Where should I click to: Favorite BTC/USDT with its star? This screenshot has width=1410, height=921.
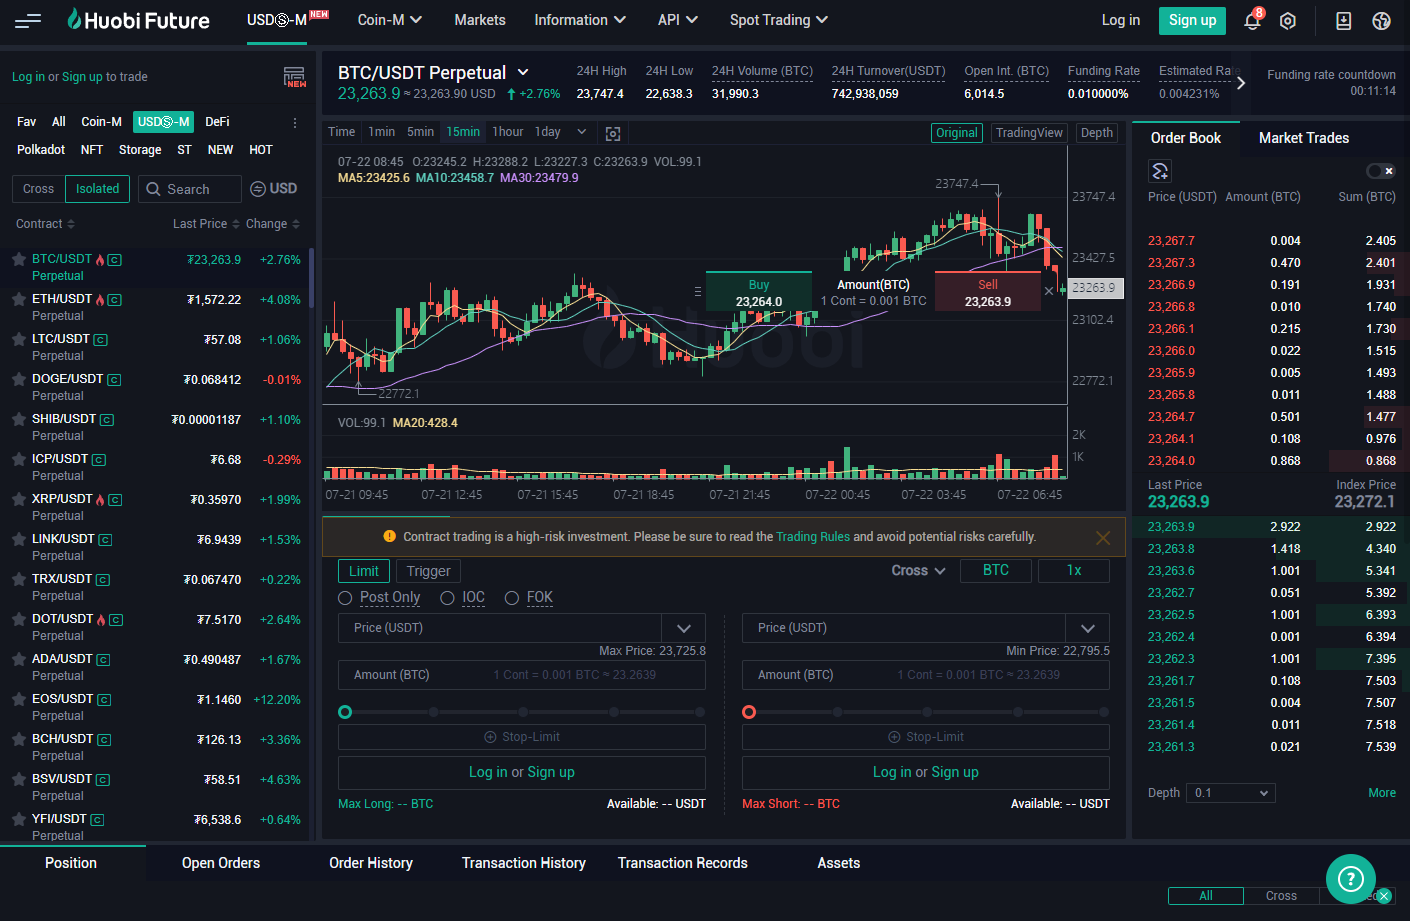point(19,259)
